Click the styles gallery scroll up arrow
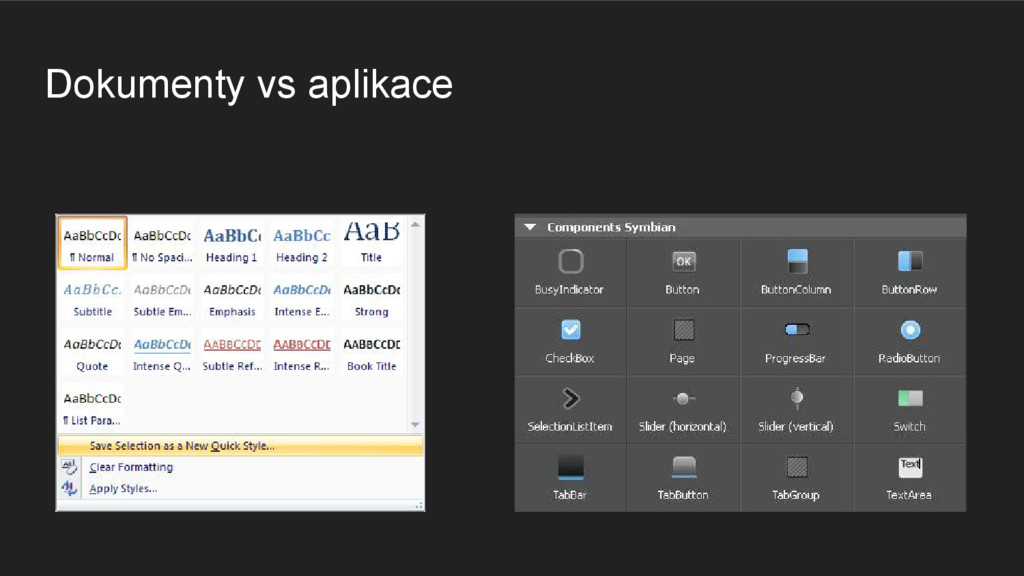Image resolution: width=1024 pixels, height=576 pixels. click(415, 225)
